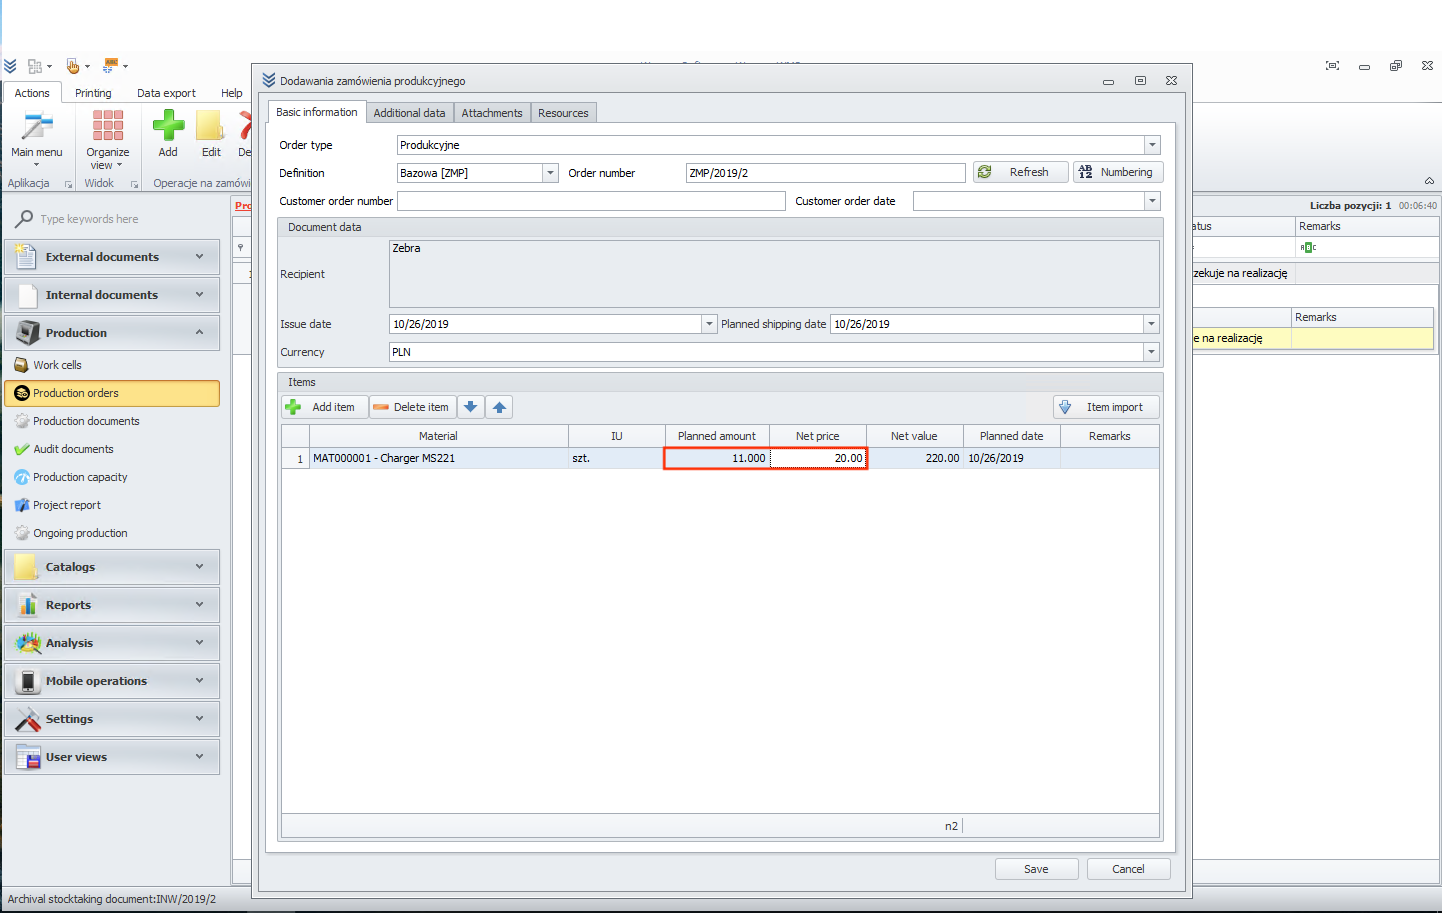Click the green Add plus icon in ribbon
The image size is (1442, 913).
pos(168,125)
